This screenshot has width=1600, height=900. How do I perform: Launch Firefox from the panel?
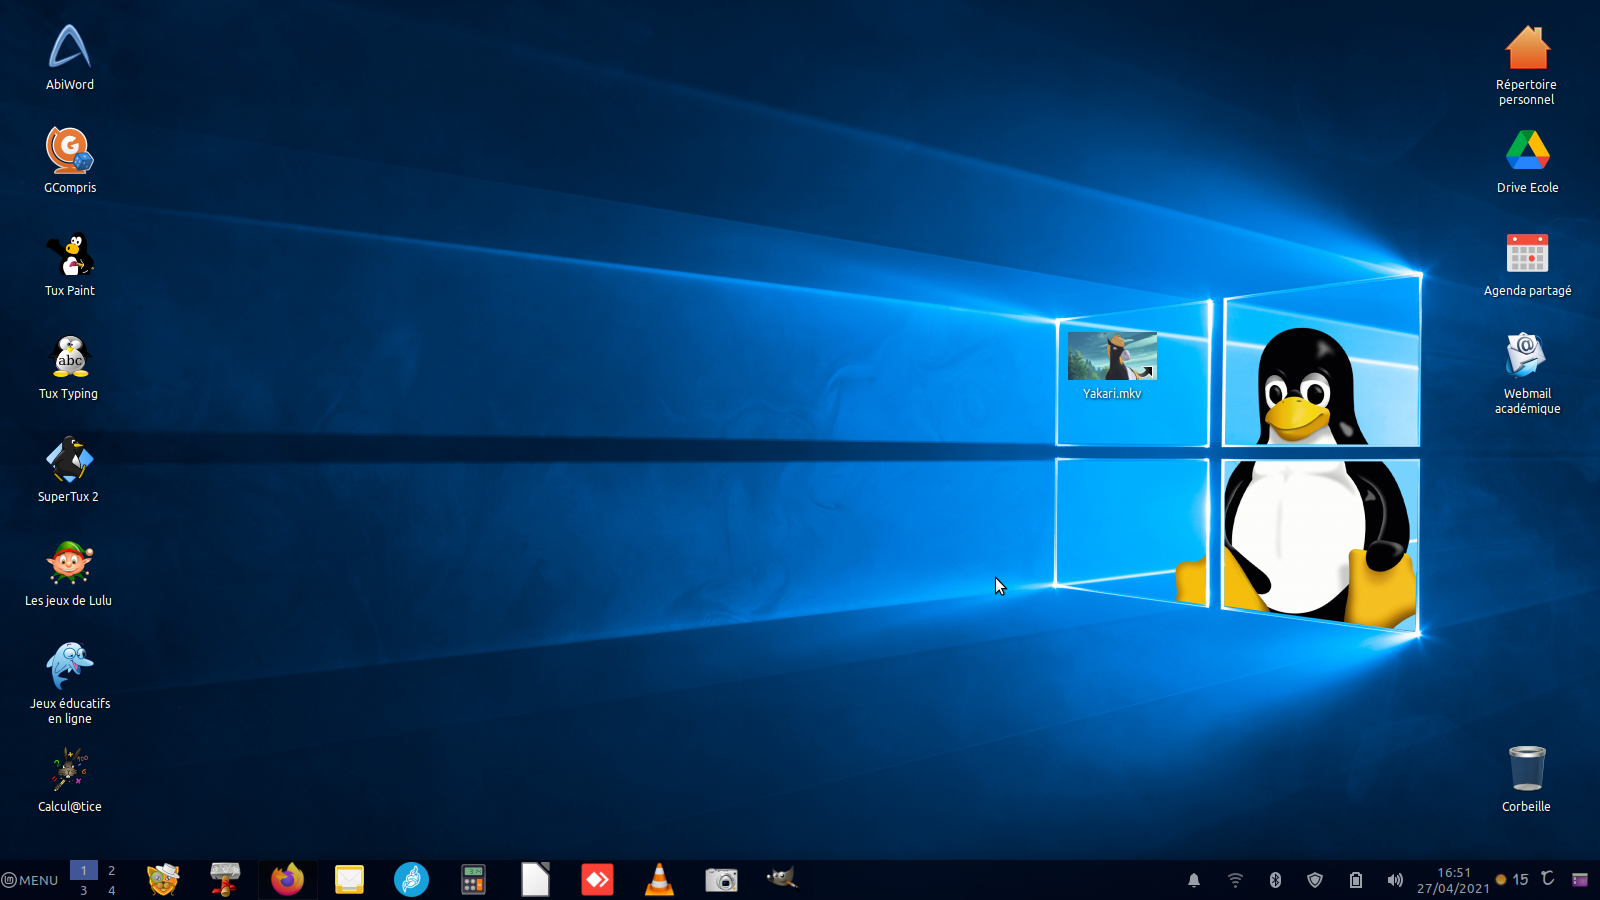pyautogui.click(x=288, y=880)
